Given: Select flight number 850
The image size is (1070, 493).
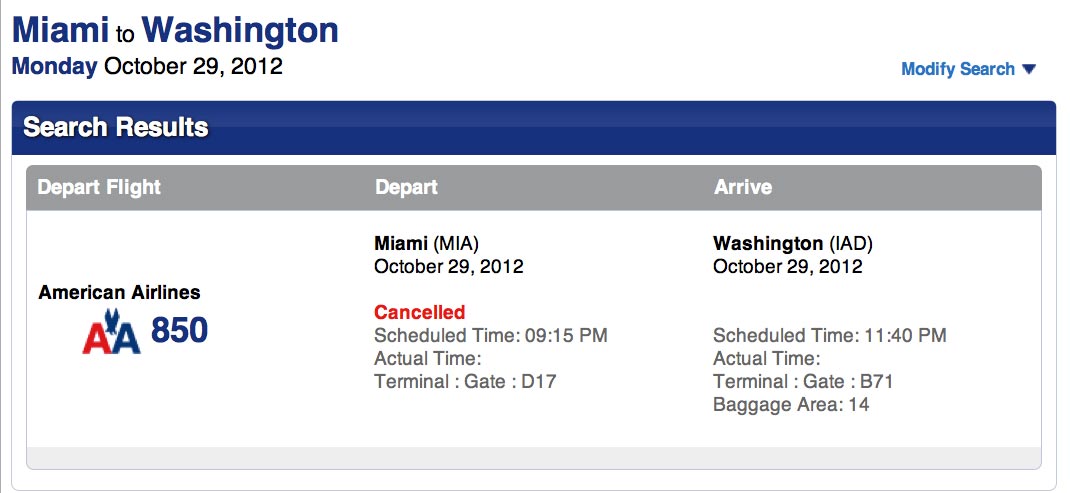Looking at the screenshot, I should 179,330.
